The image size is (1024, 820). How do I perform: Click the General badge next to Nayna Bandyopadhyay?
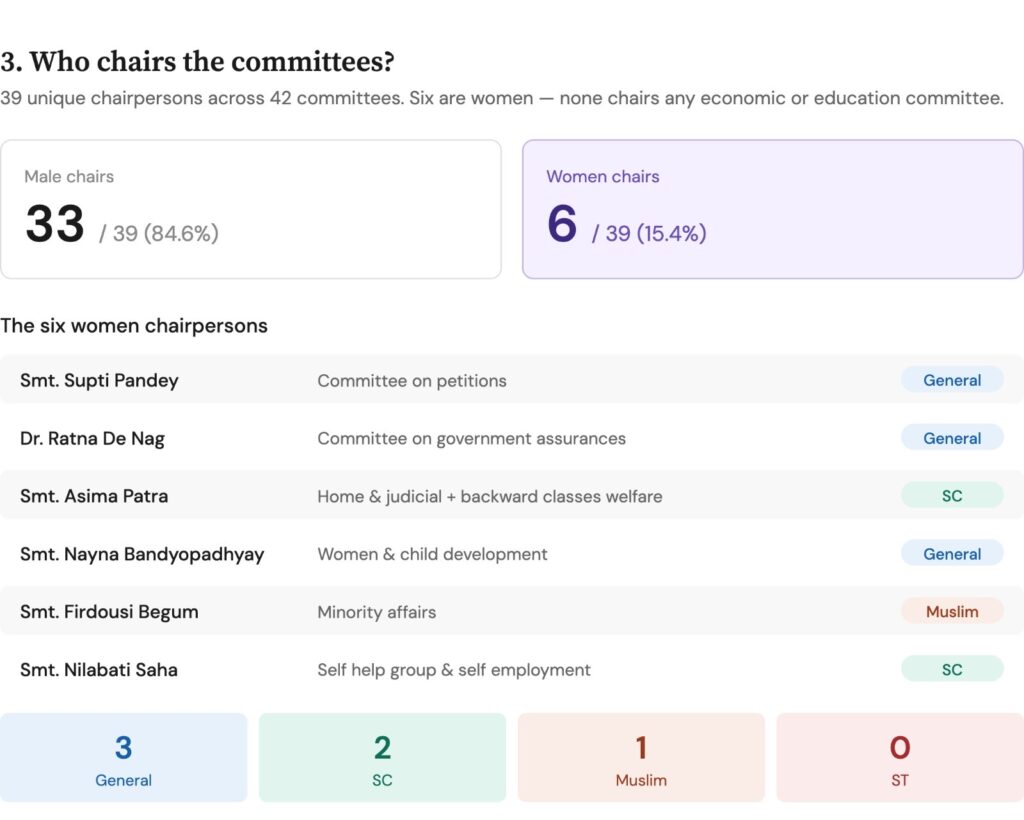click(951, 554)
